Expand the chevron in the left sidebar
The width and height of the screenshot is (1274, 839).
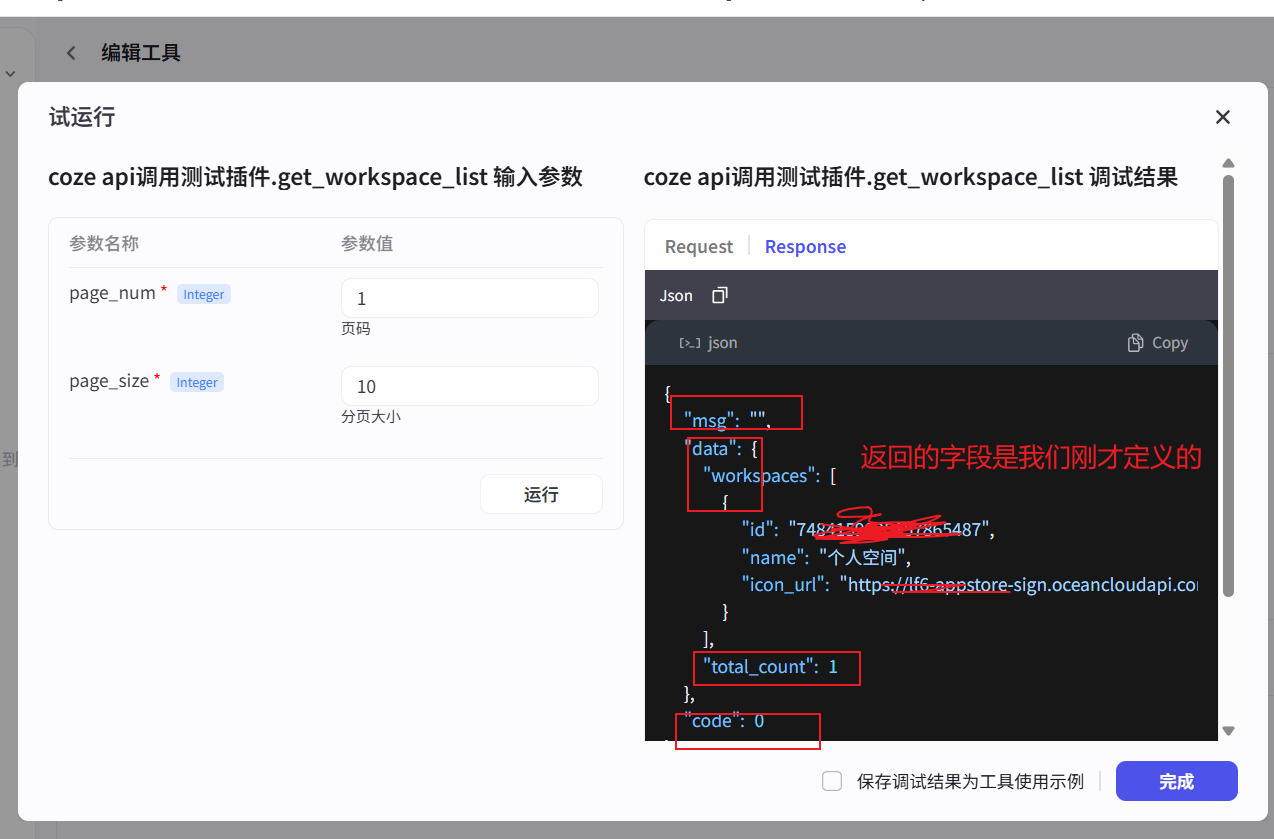click(10, 73)
